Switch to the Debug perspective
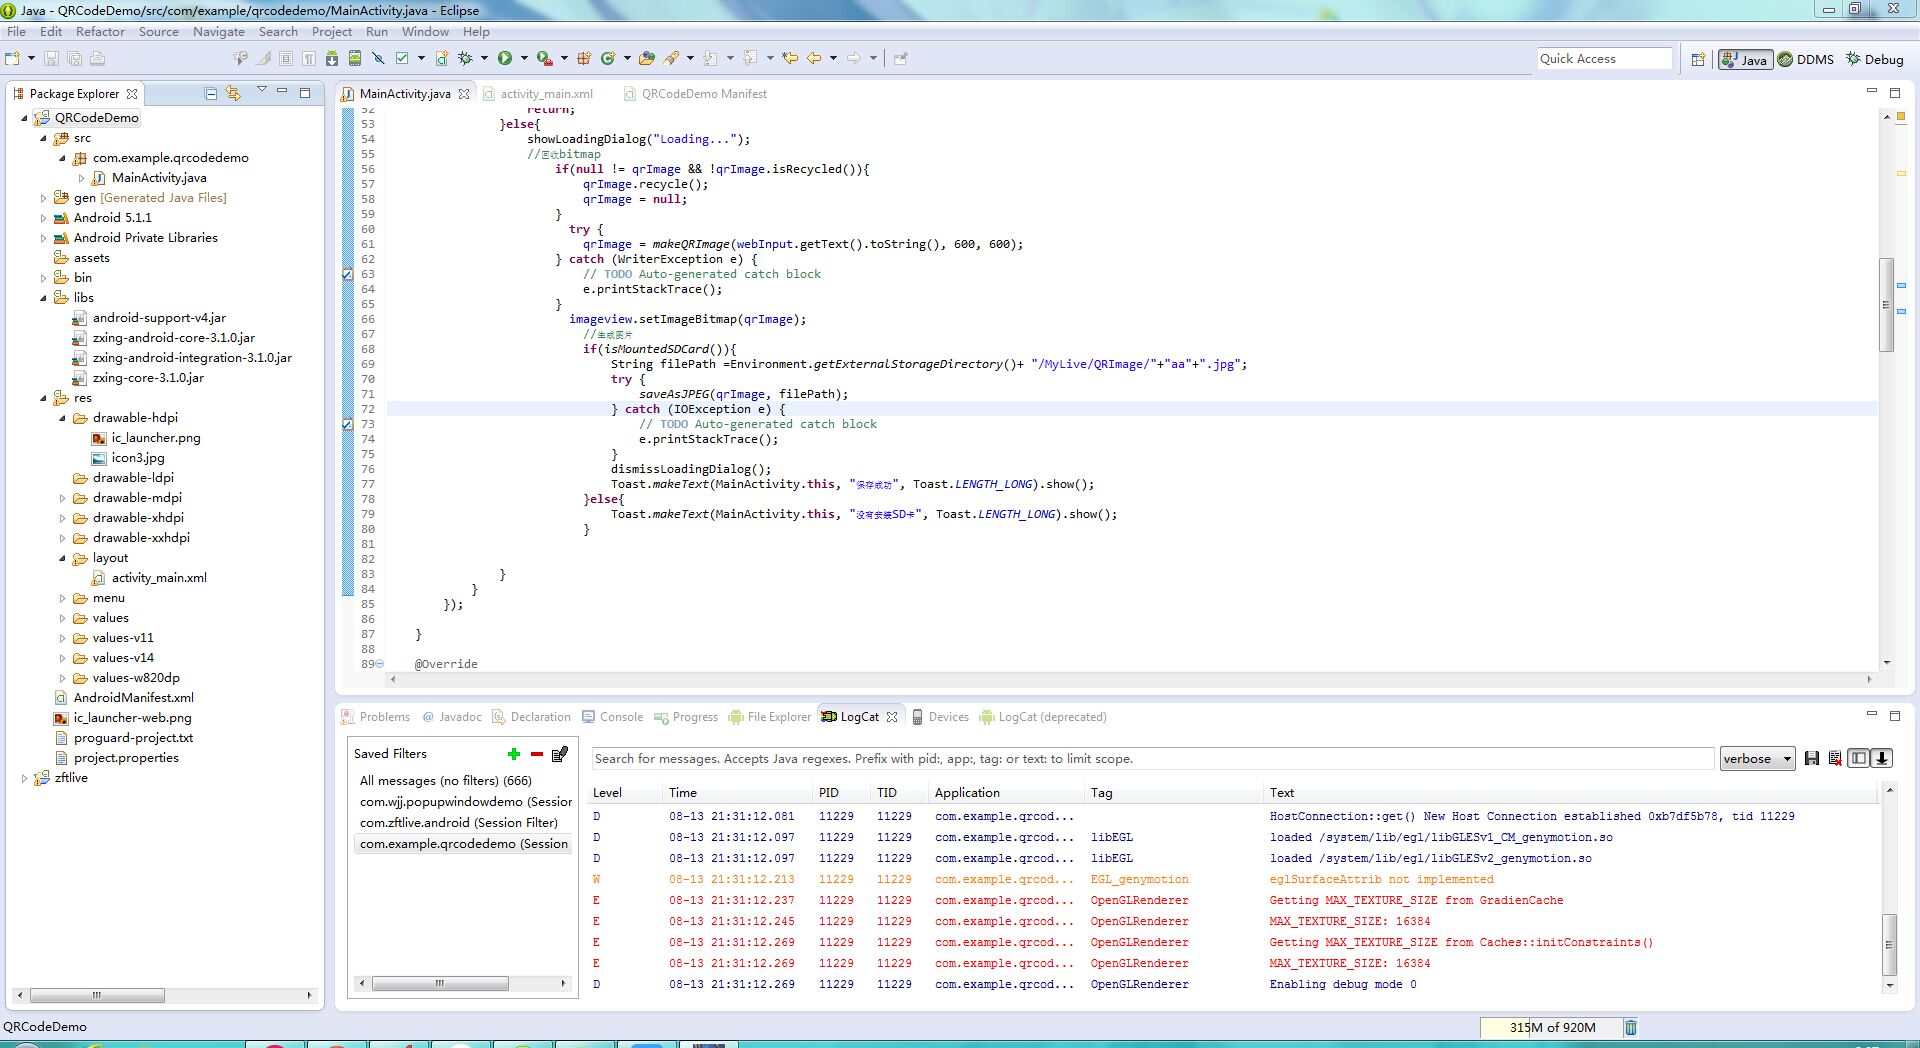This screenshot has width=1920, height=1048. 1875,59
